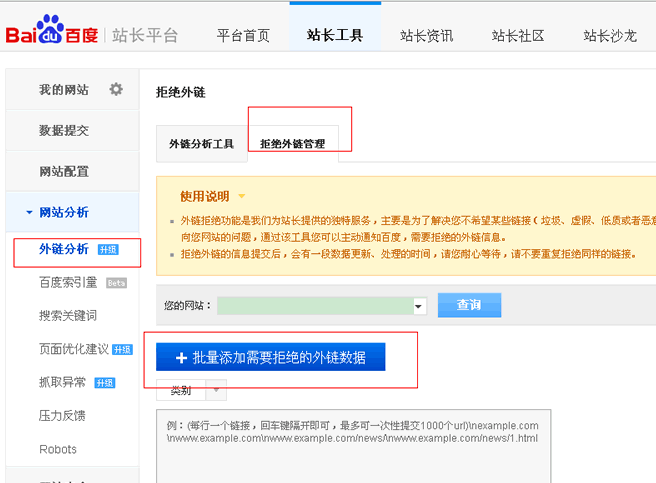Click the 站长平台 title text
The image size is (656, 483).
(145, 36)
